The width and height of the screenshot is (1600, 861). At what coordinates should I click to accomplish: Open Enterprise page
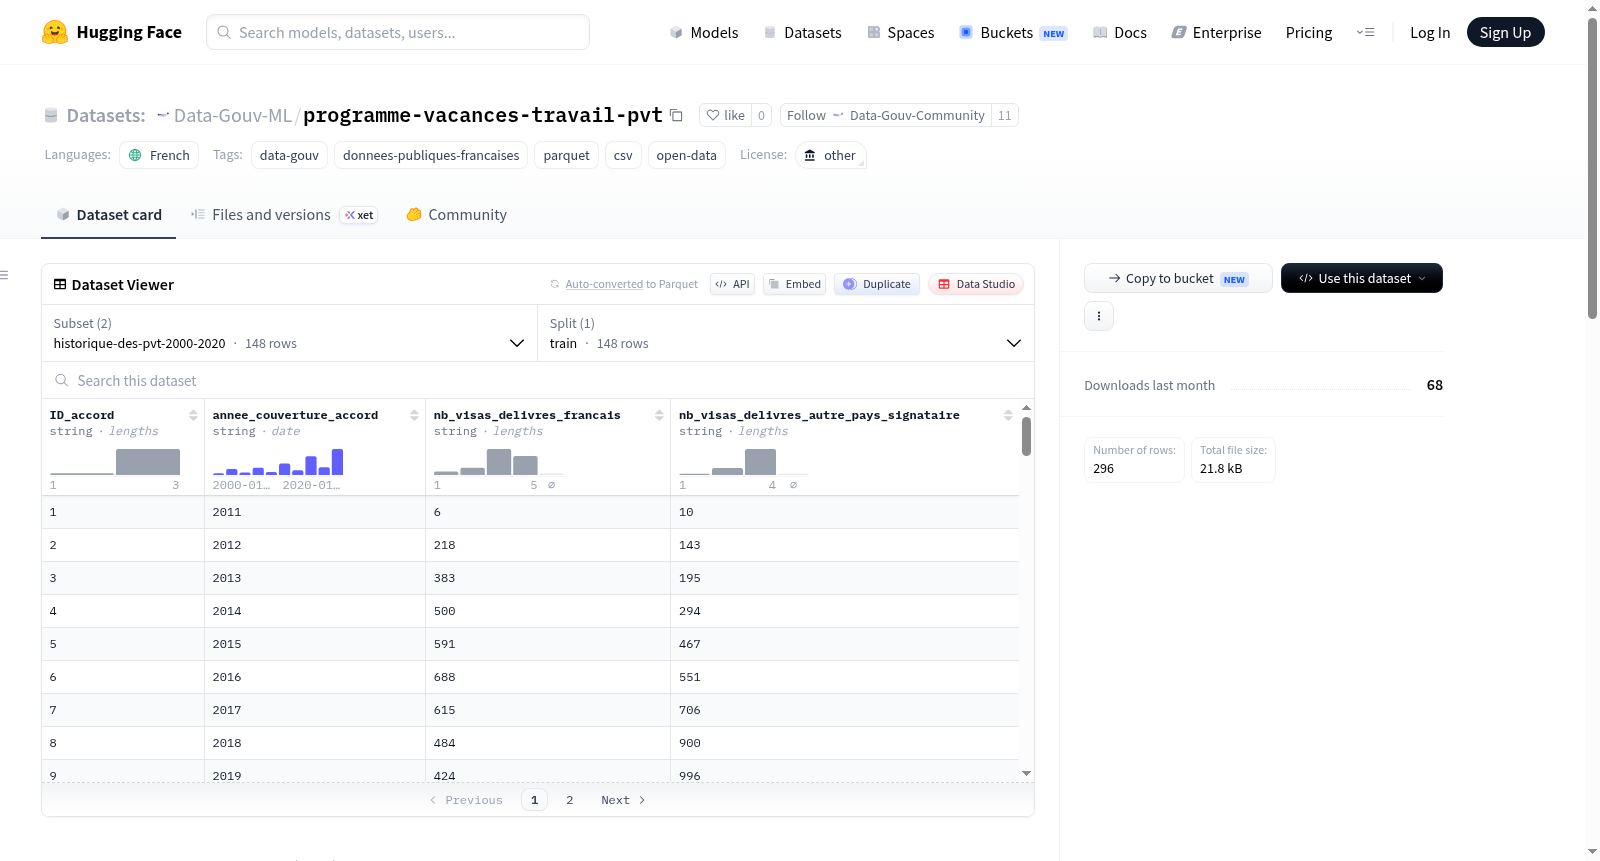(1216, 32)
